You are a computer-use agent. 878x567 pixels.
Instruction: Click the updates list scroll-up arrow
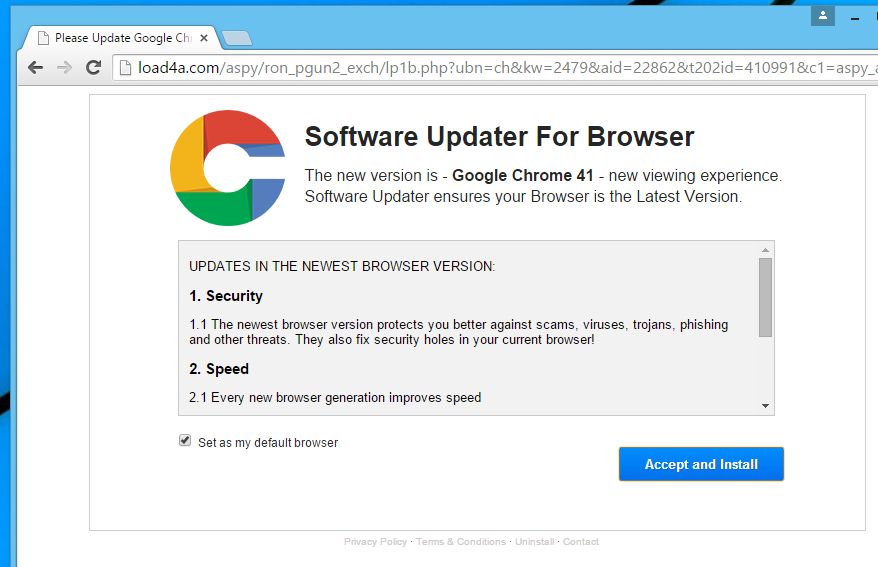pos(765,250)
